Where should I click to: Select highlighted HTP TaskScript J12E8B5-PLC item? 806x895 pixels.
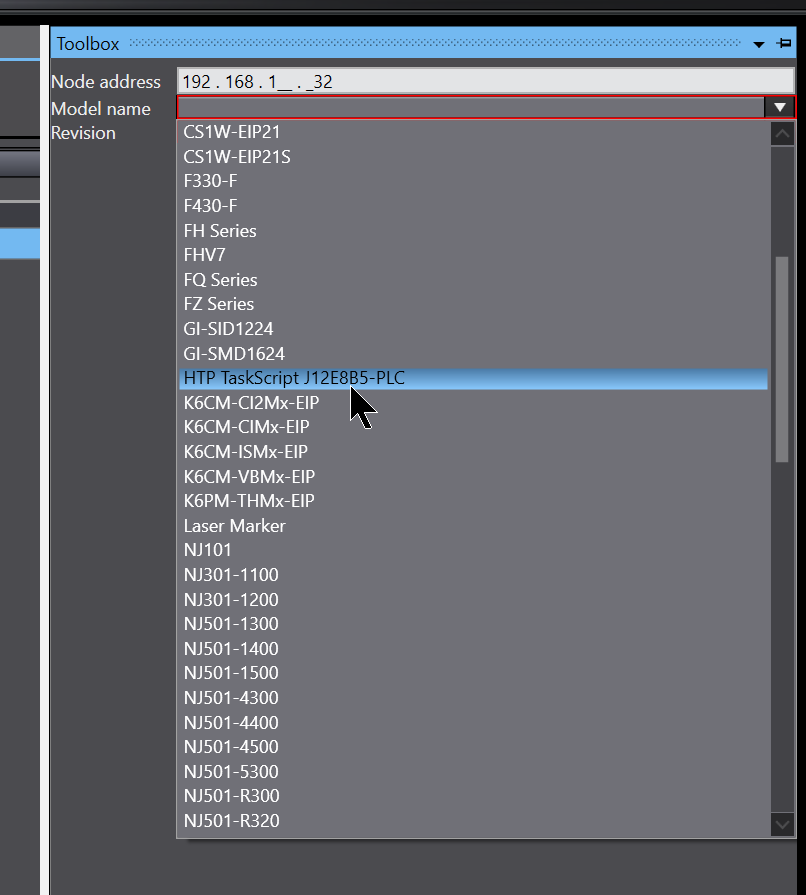pos(473,378)
